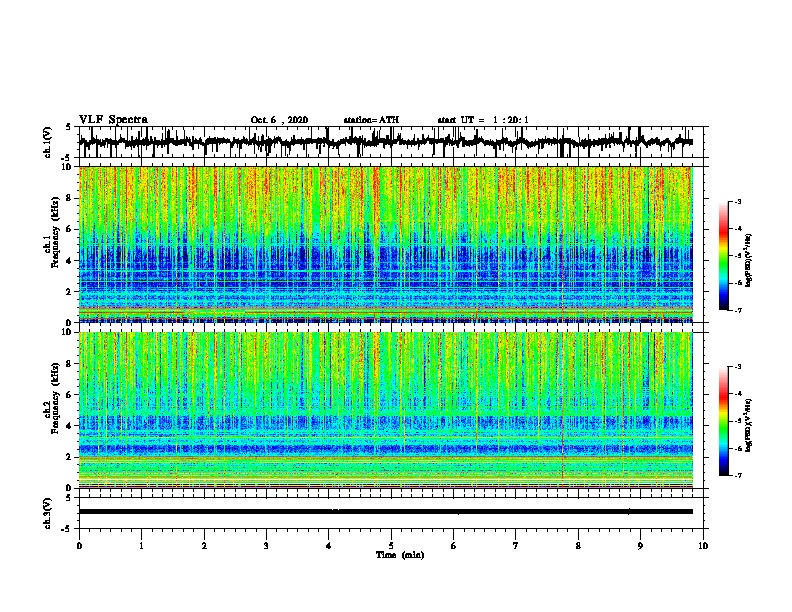792x612 pixels.
Task: Click ch.1 color bar log(PSD) unit label
Action: click(749, 260)
